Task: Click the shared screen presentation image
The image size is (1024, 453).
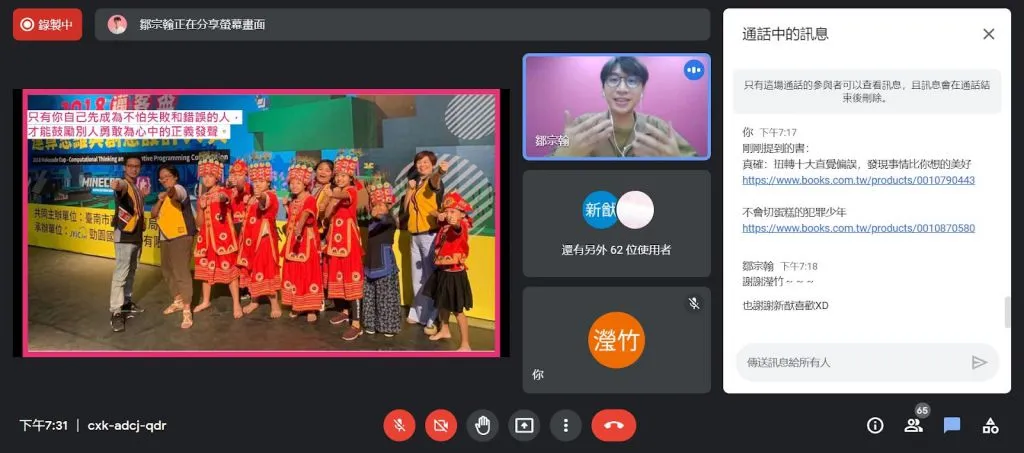Action: coord(261,222)
